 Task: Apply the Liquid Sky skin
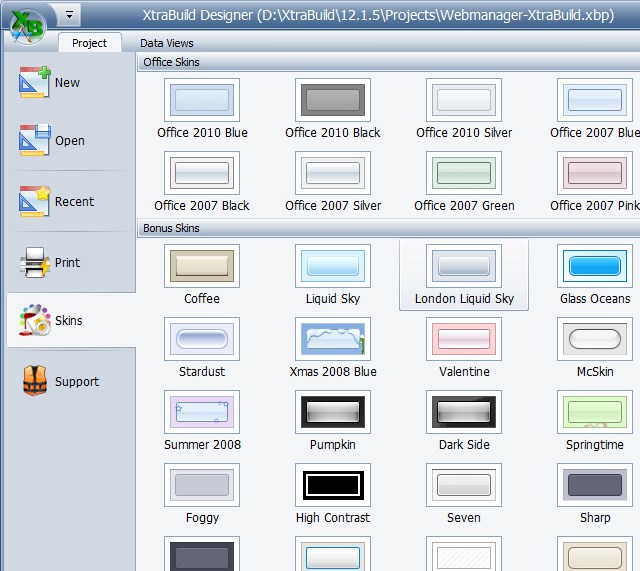tap(333, 275)
